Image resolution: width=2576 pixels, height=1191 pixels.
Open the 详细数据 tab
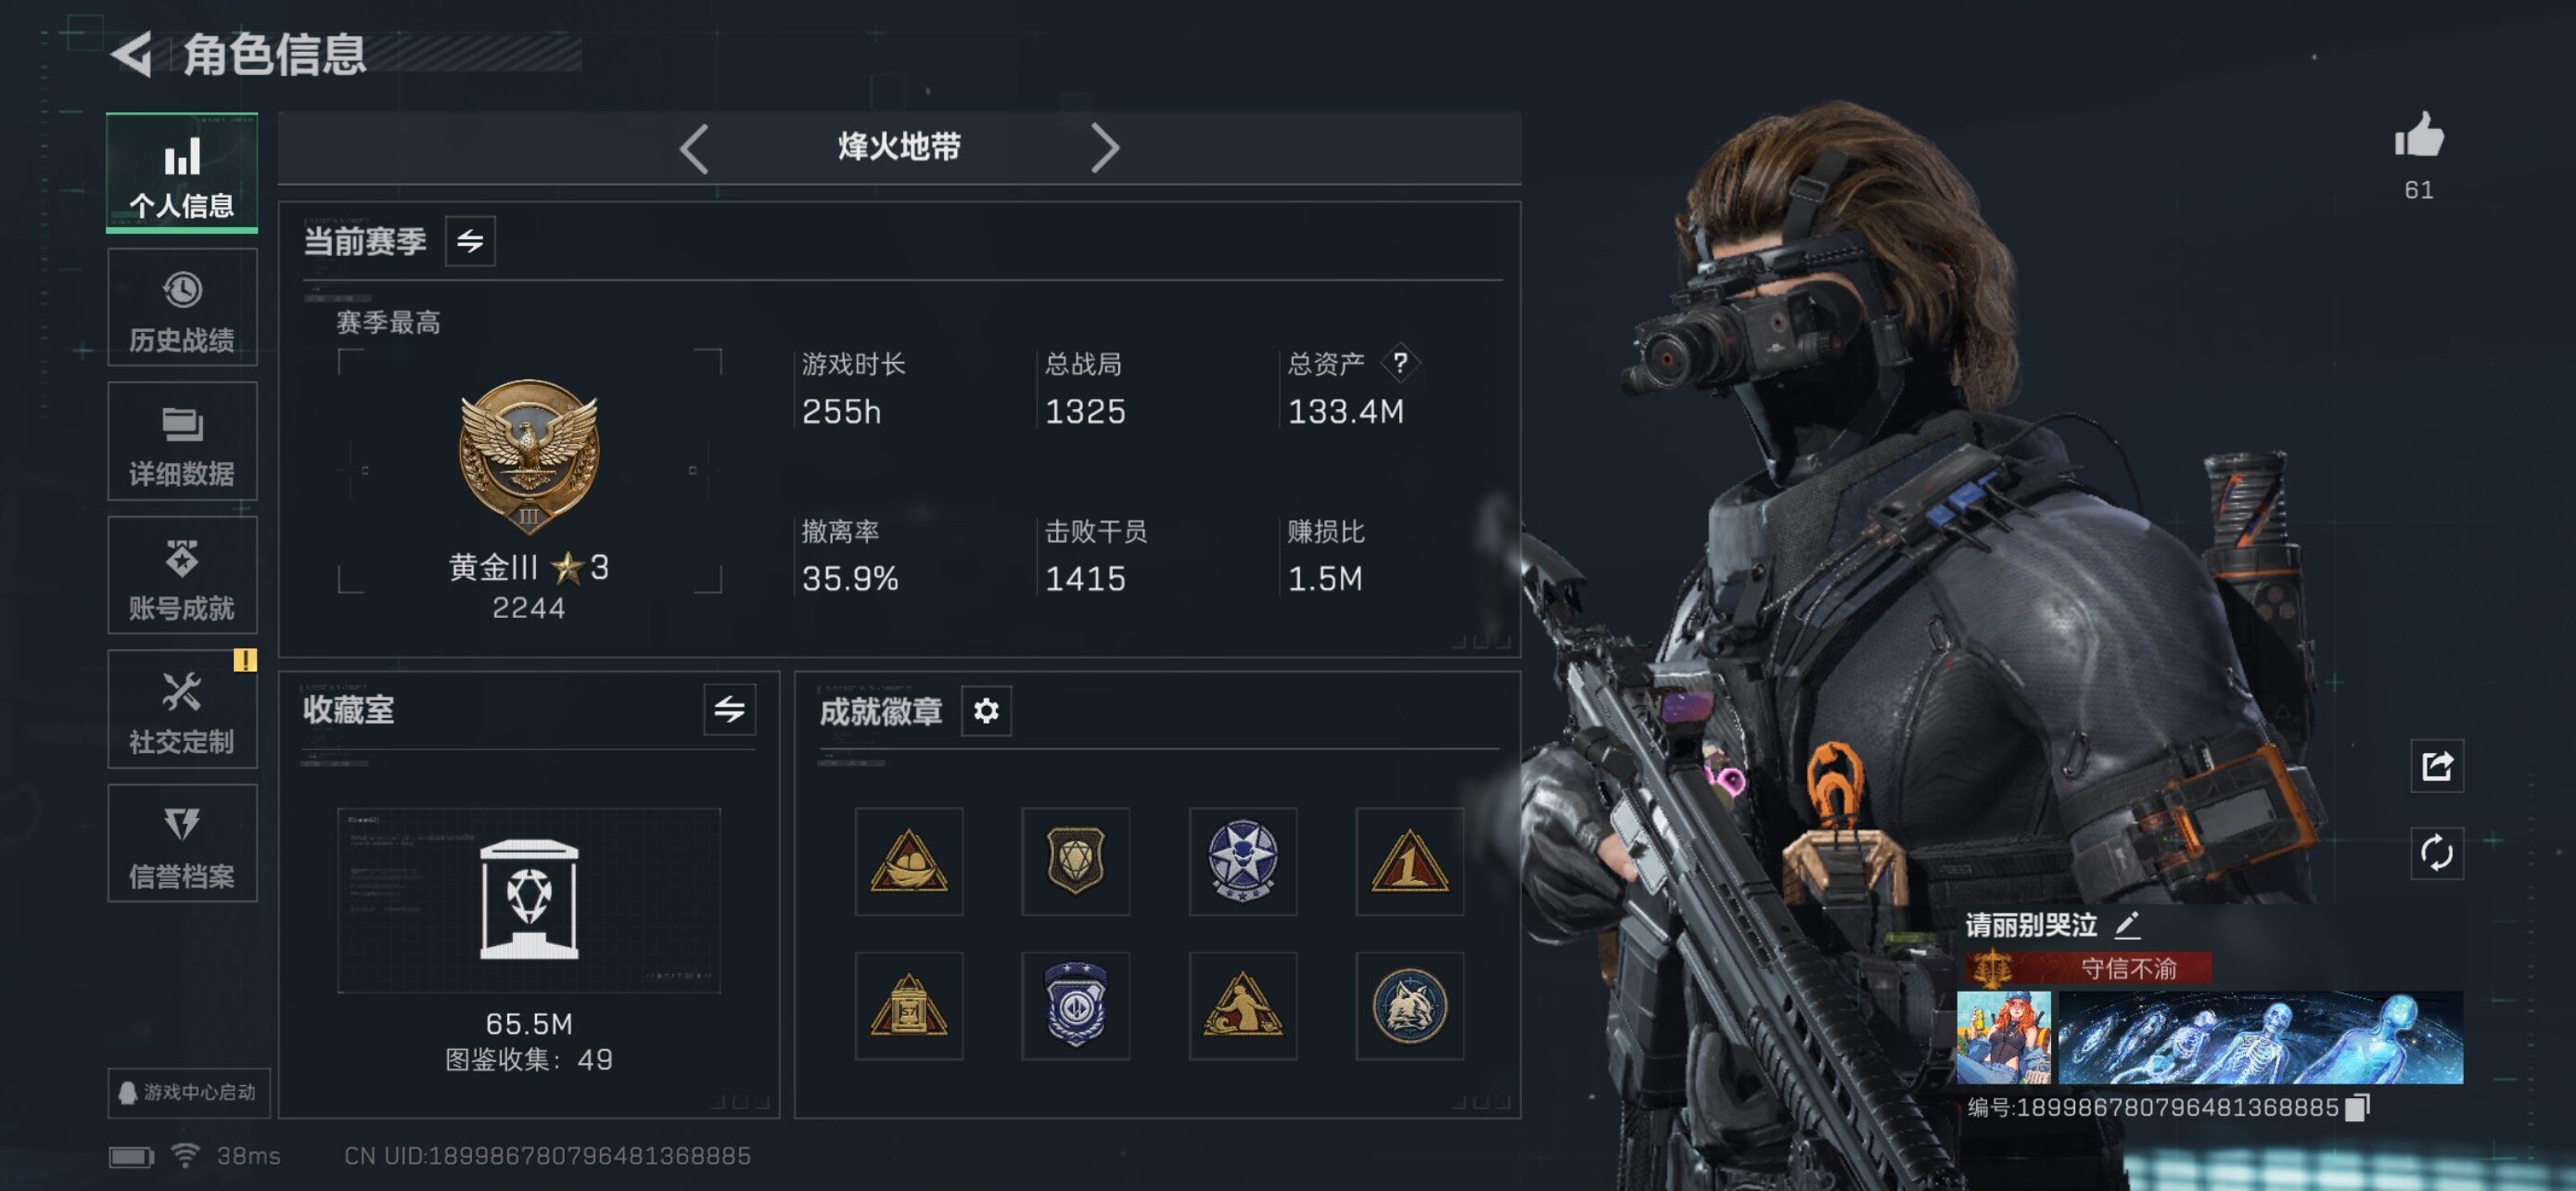click(x=182, y=441)
